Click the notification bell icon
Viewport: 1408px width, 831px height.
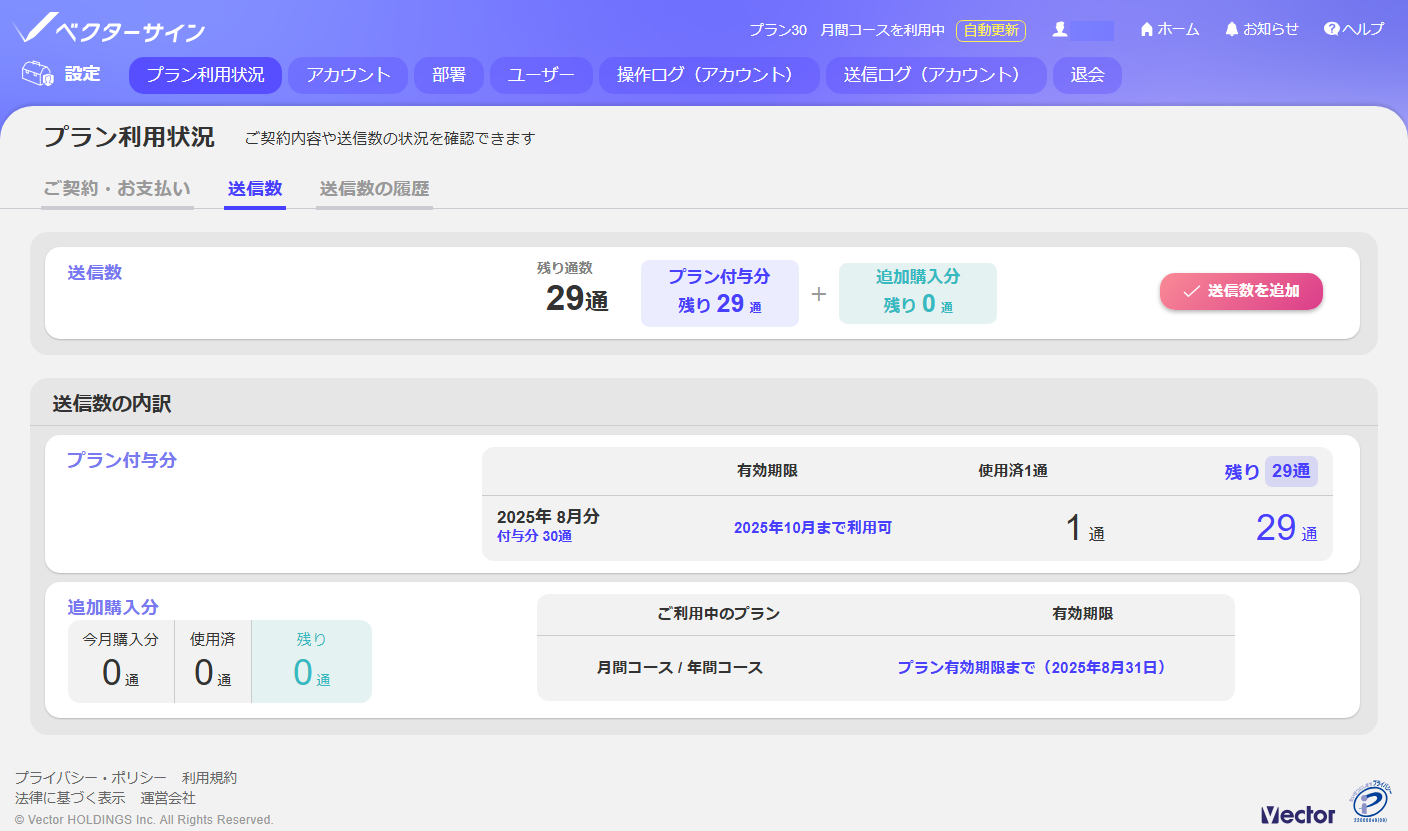pos(1232,30)
